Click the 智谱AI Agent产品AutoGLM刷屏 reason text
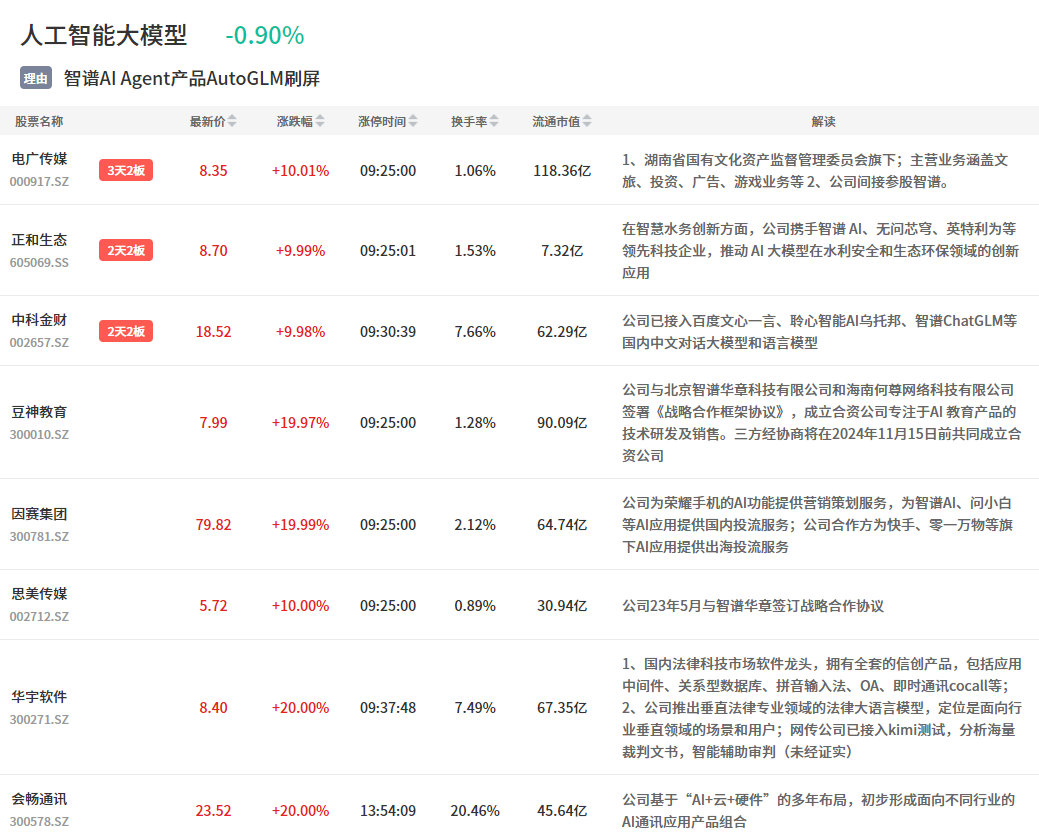Screen dimensions: 1039x838 192,78
